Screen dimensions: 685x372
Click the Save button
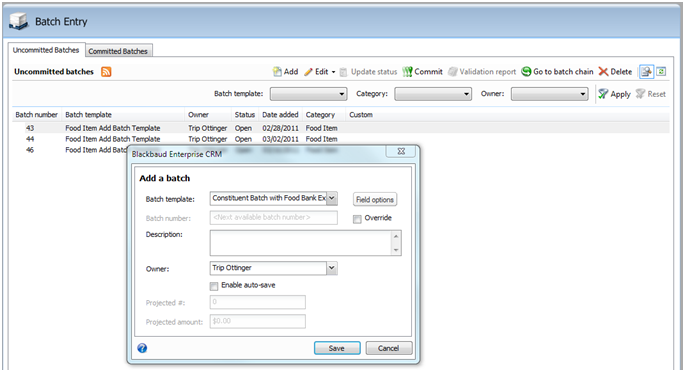click(337, 348)
